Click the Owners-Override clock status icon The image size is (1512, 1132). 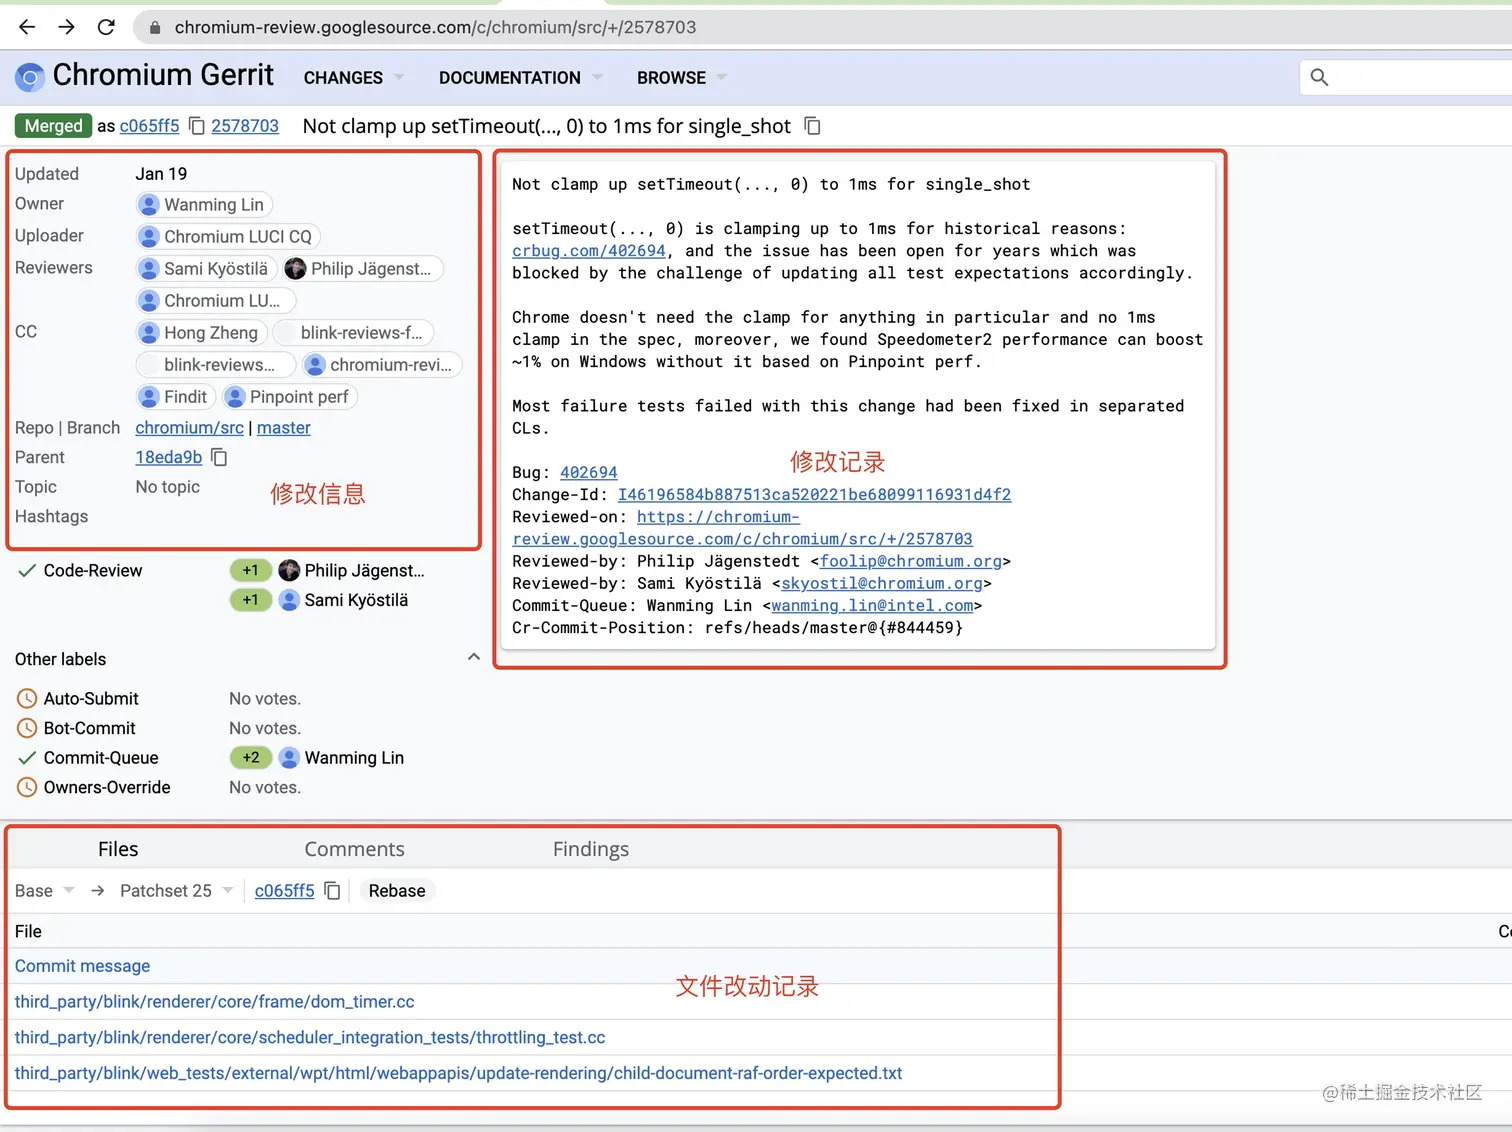[x=27, y=787]
